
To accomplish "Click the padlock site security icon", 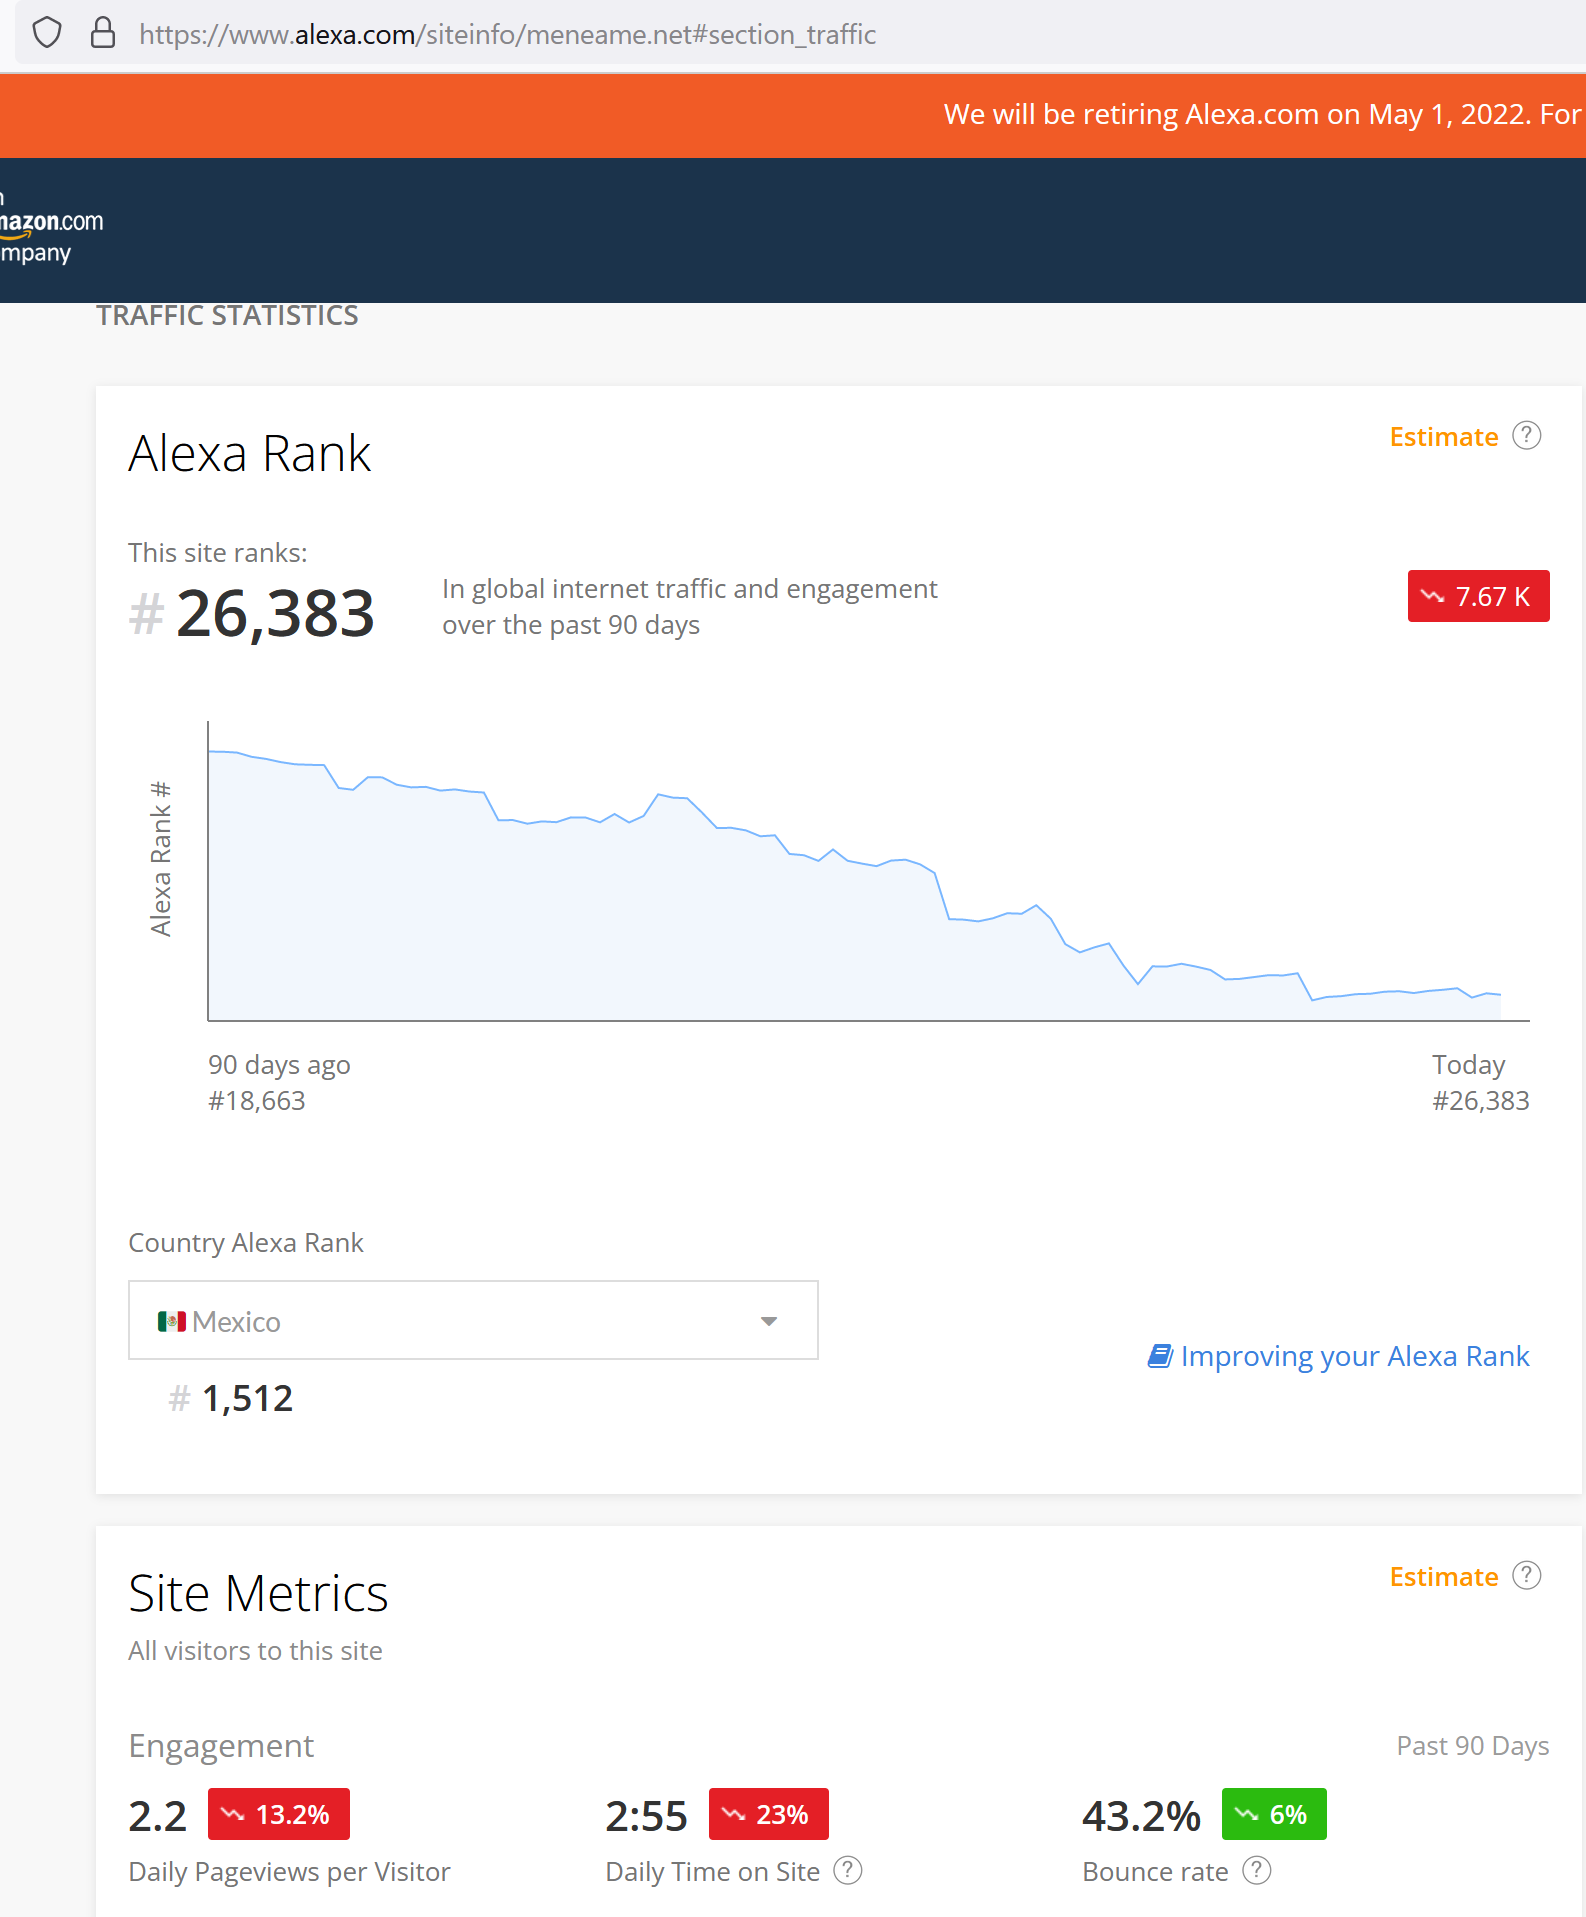I will coord(103,33).
